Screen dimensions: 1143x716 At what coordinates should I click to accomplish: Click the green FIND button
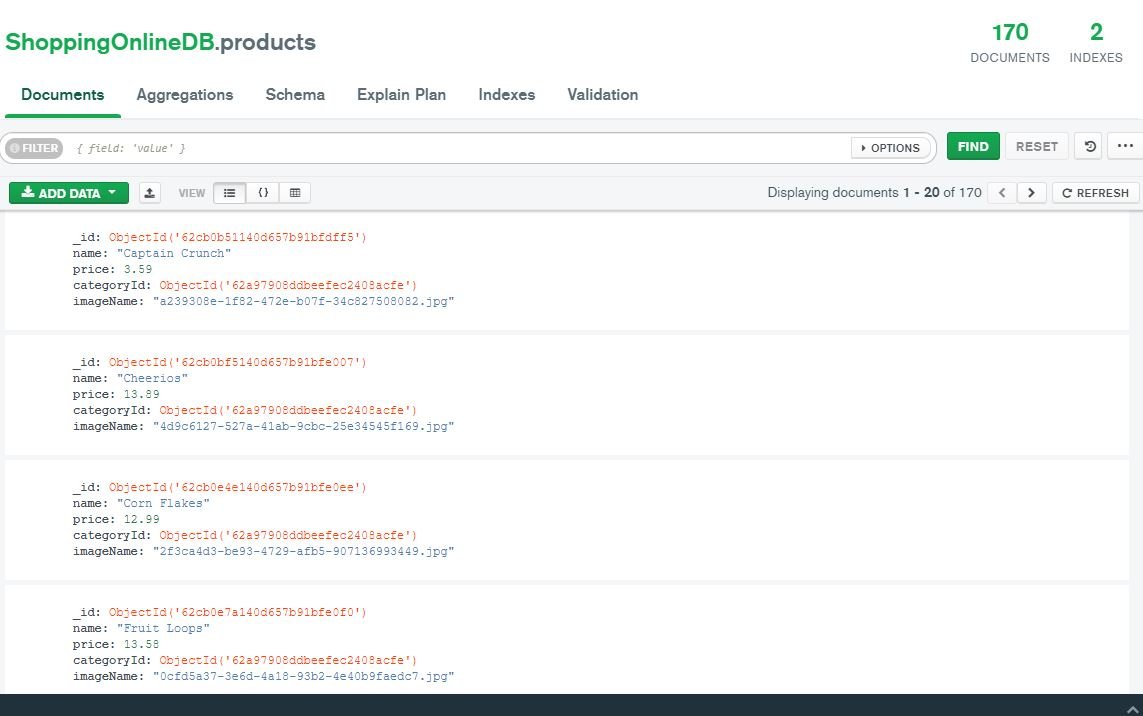click(x=973, y=147)
